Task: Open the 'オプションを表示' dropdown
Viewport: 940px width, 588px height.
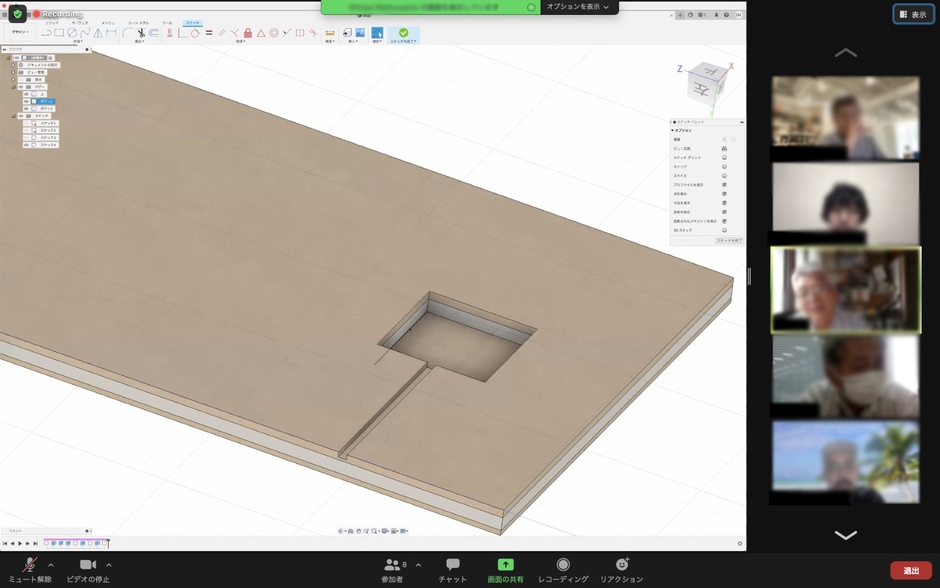Action: [x=577, y=7]
